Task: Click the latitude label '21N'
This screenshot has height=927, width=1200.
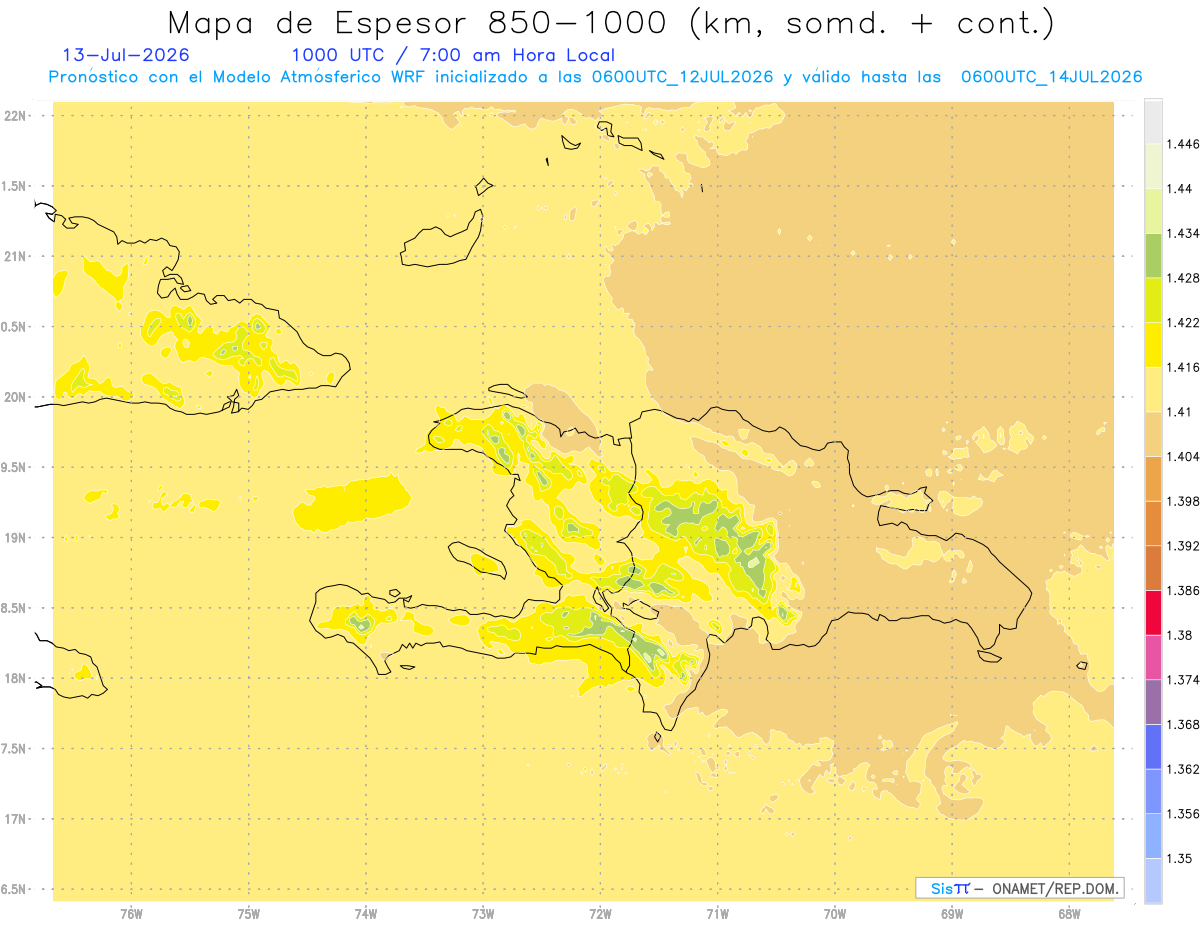Action: point(17,256)
